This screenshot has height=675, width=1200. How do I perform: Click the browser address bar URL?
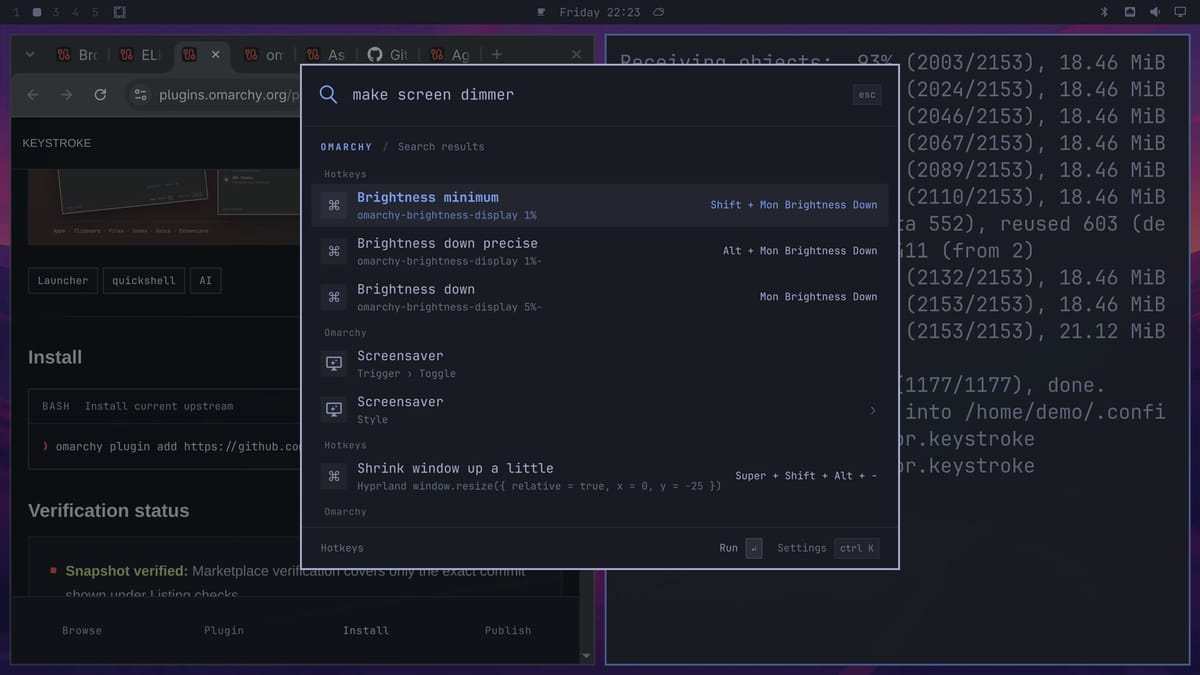[229, 95]
